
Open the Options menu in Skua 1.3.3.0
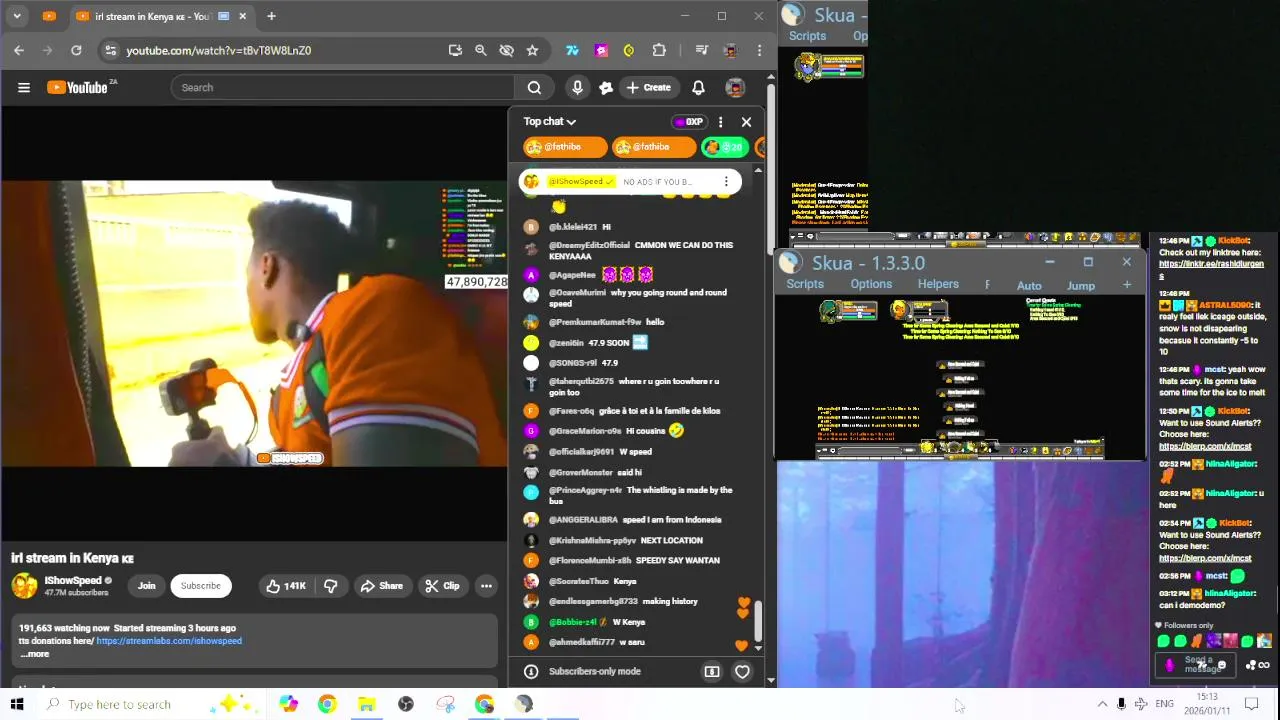point(871,284)
